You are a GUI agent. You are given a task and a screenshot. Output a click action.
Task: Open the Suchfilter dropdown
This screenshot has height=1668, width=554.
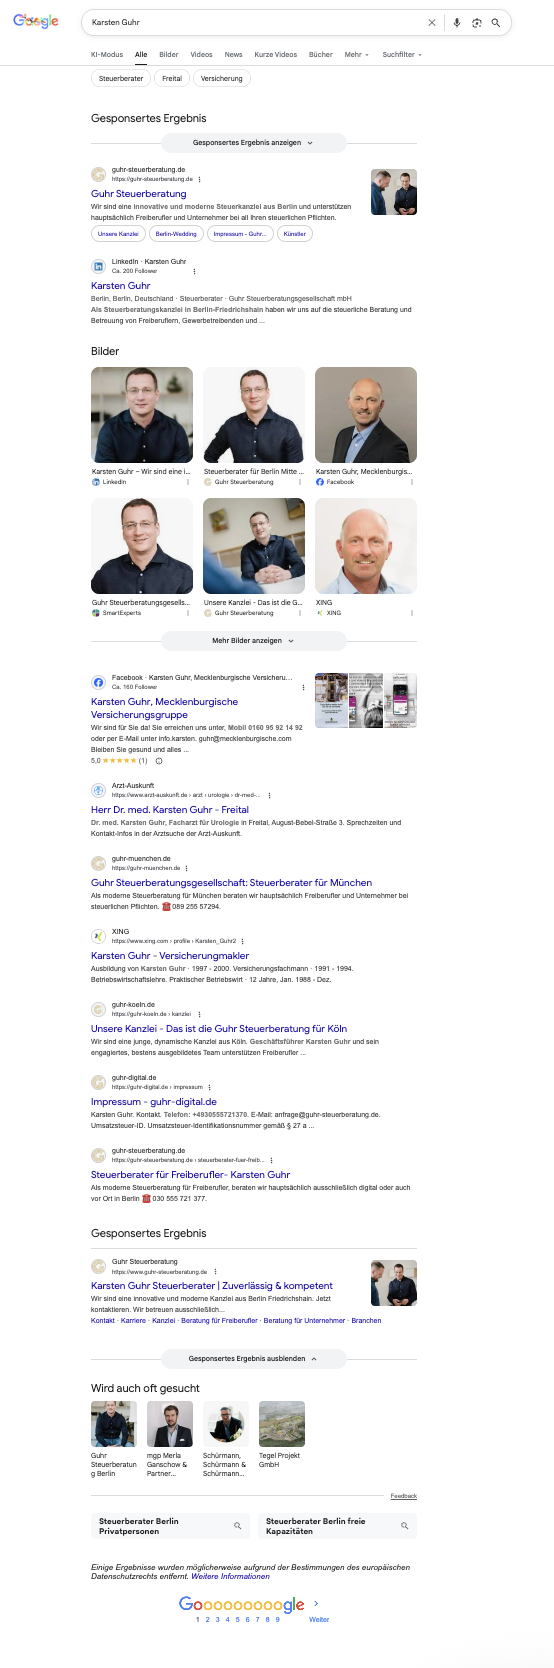pos(402,54)
